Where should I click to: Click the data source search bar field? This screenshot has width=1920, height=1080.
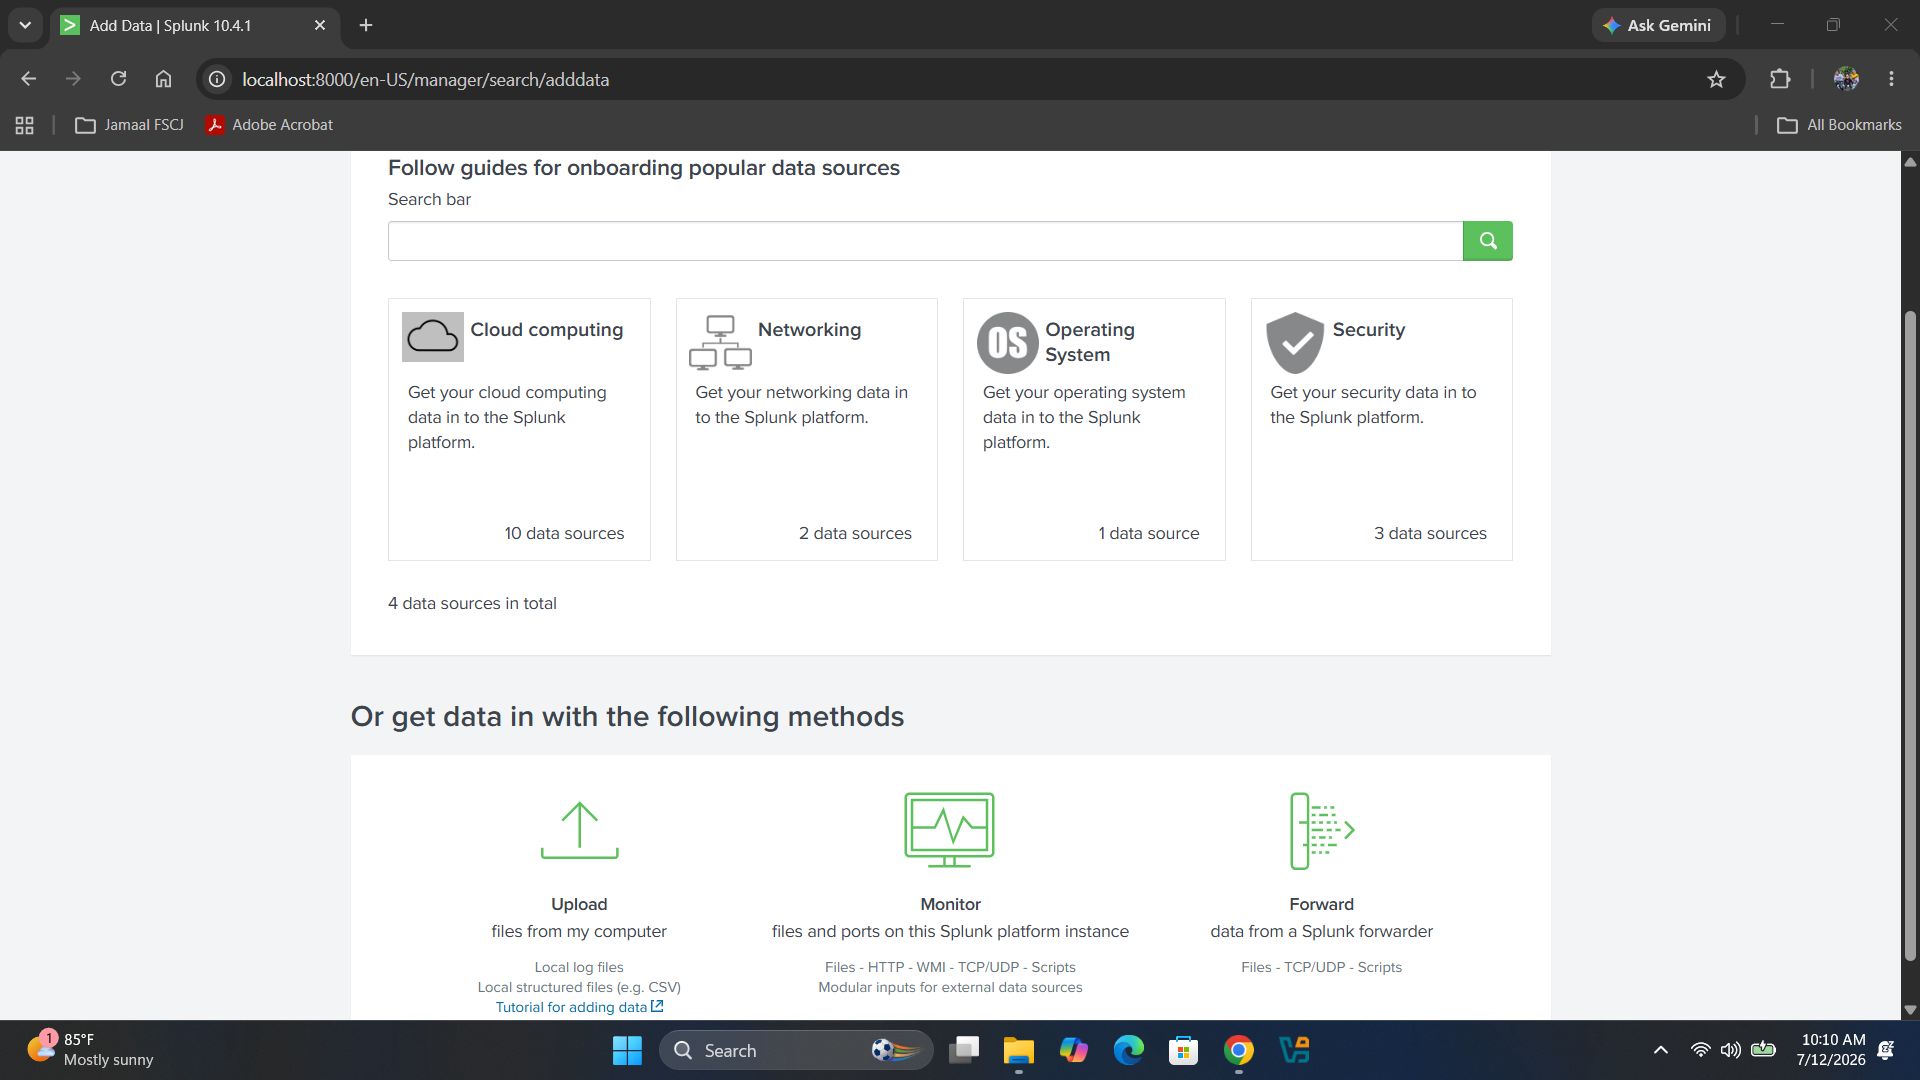tap(925, 241)
